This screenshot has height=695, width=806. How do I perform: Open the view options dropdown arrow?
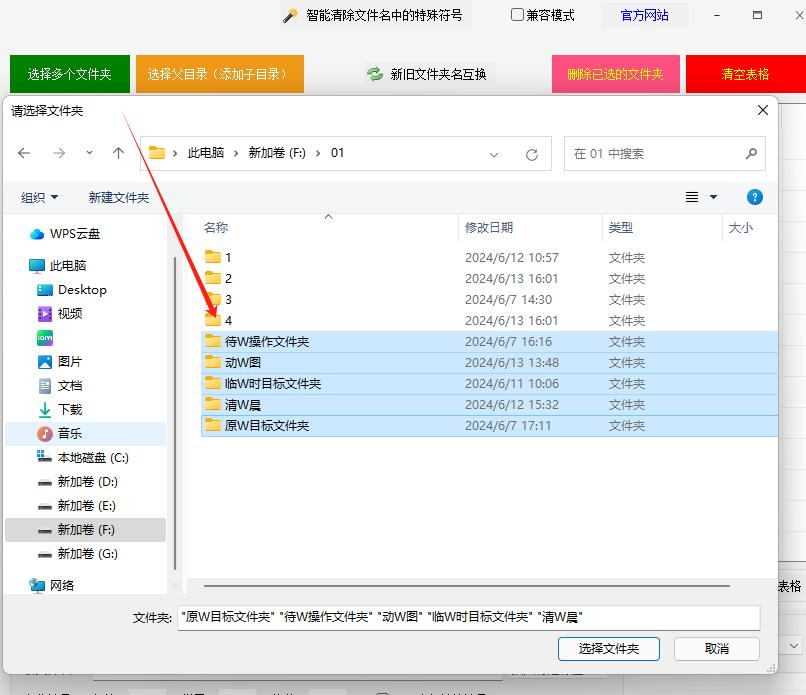pos(714,197)
